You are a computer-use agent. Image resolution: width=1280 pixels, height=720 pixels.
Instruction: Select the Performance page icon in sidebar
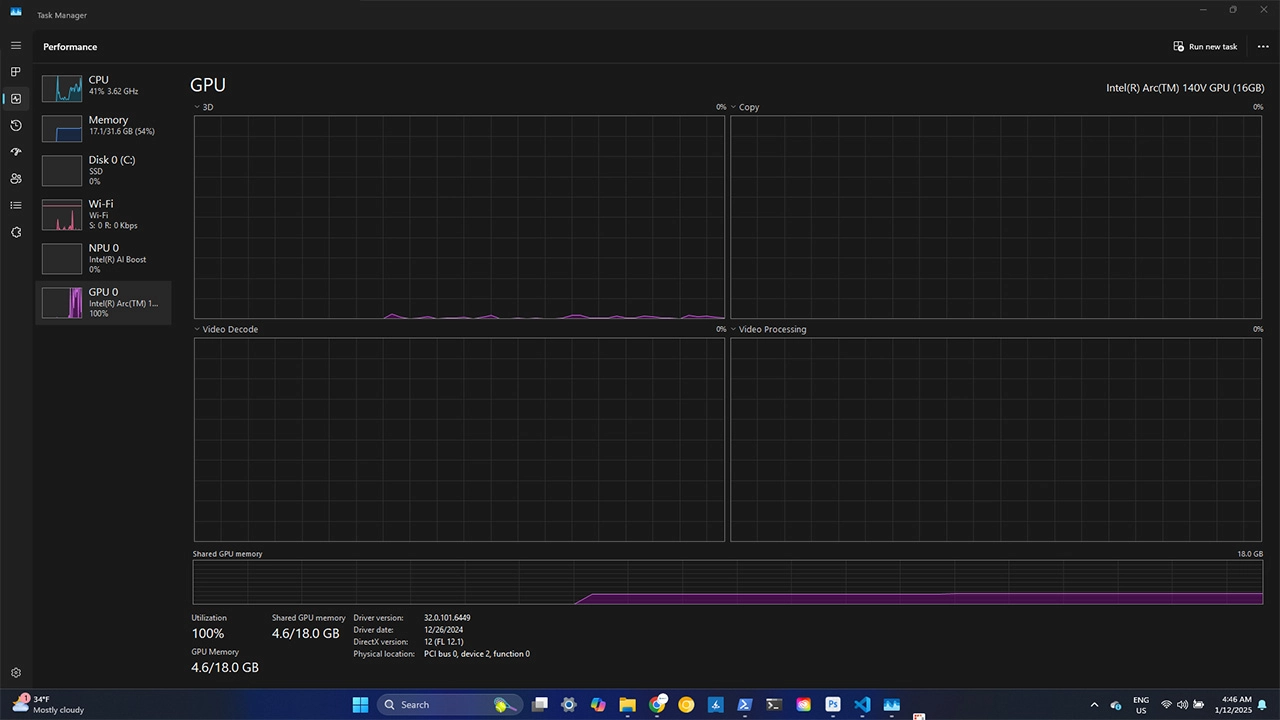point(15,99)
